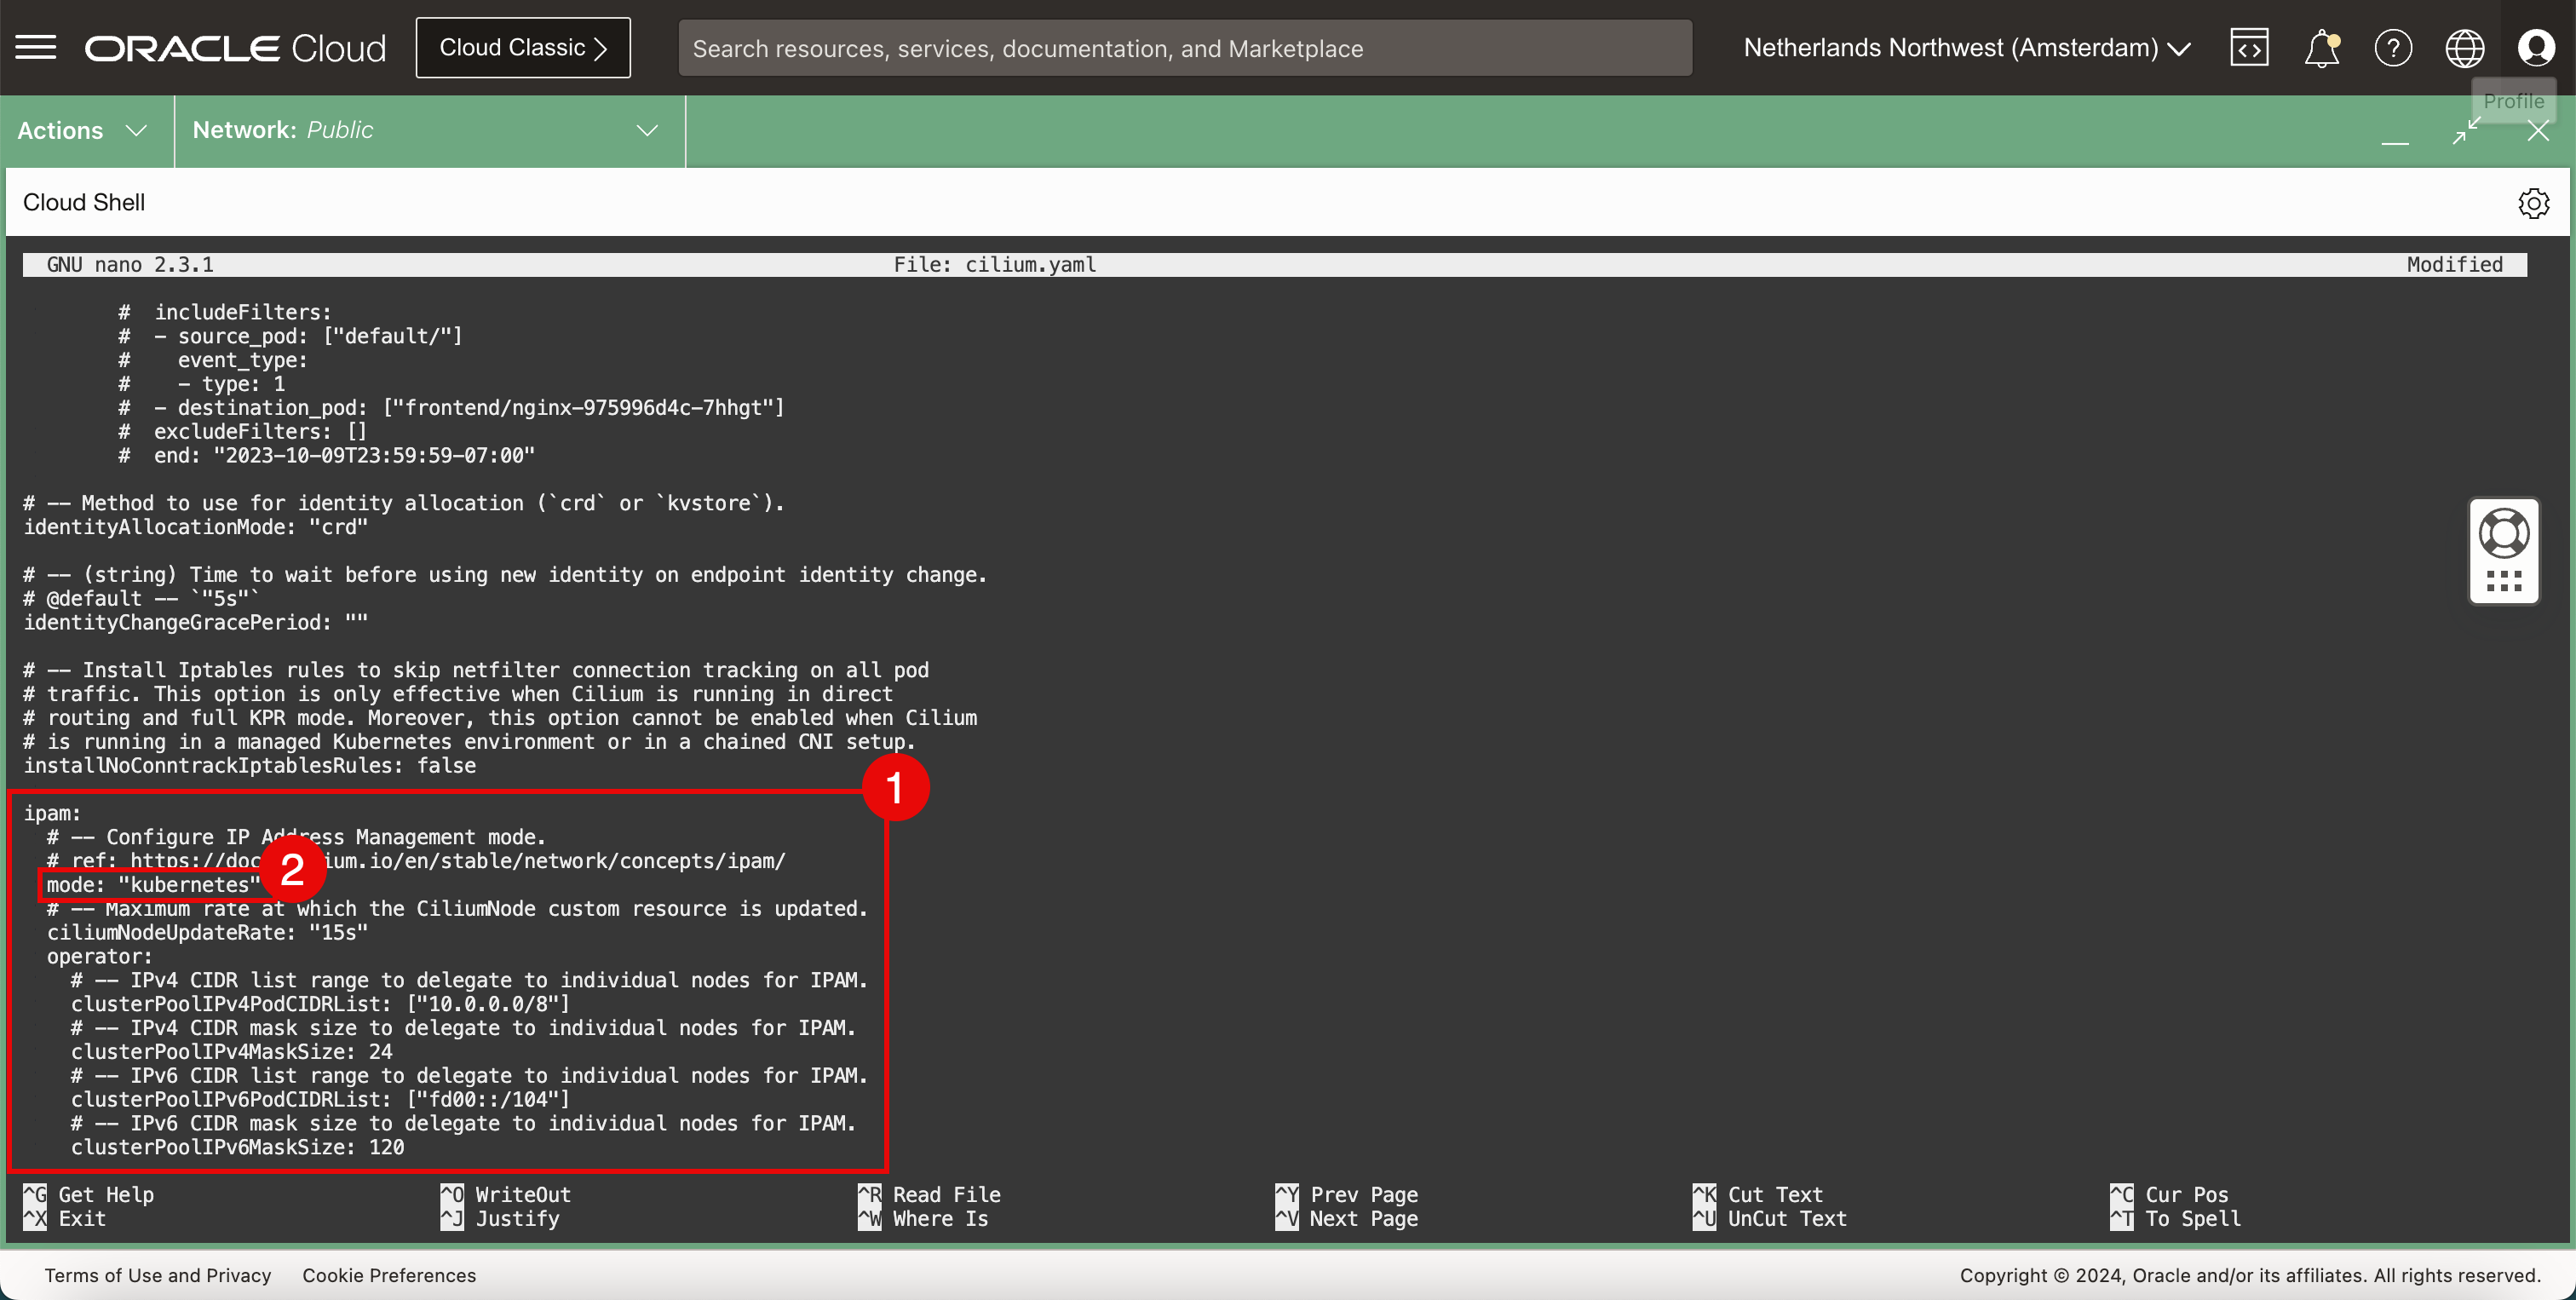
Task: Click the Oracle Cloud logo
Action: coord(235,47)
